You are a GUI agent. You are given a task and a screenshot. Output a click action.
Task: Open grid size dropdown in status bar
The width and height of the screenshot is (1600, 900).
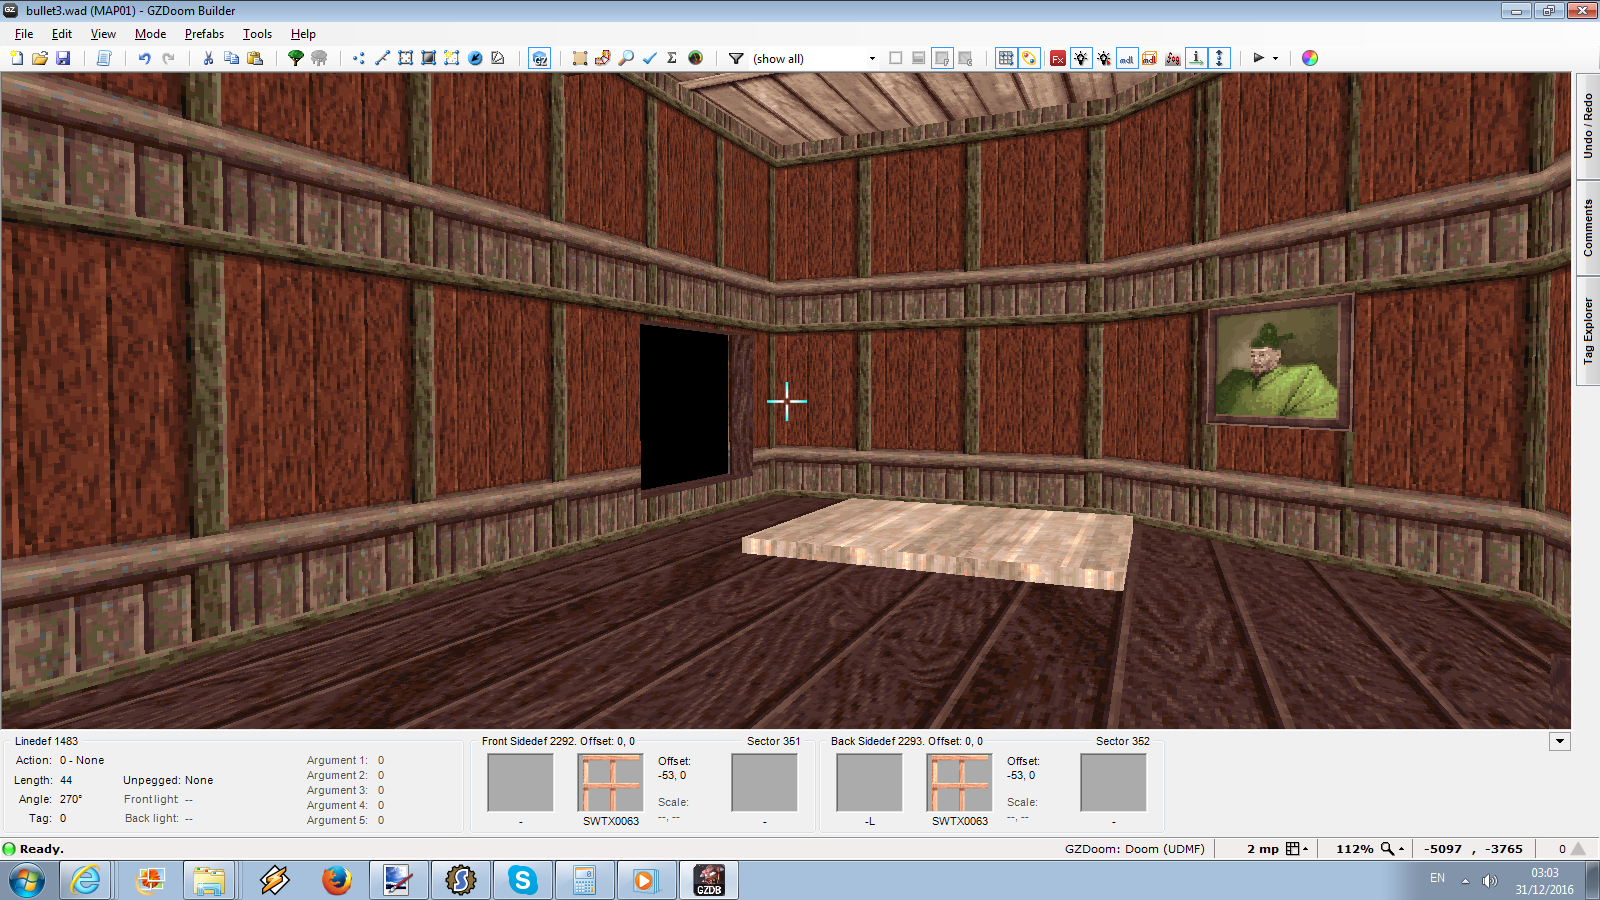click(x=1297, y=849)
